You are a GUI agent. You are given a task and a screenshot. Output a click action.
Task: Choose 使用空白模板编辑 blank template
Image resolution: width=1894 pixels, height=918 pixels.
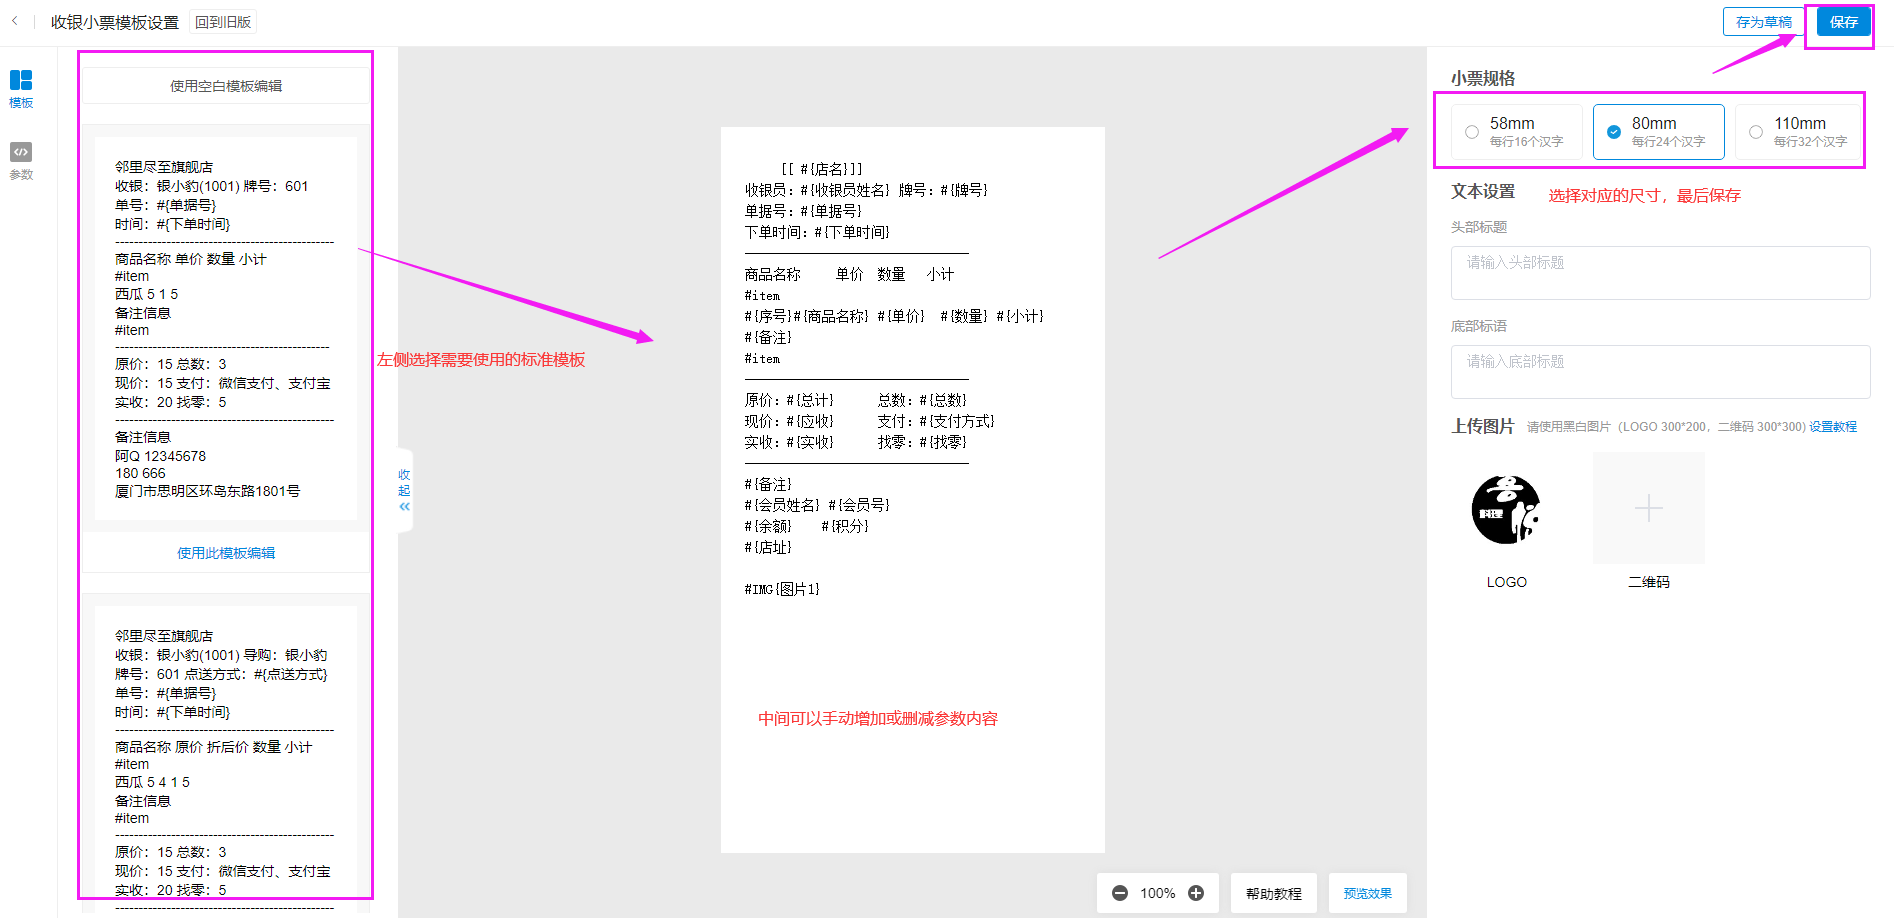(226, 86)
